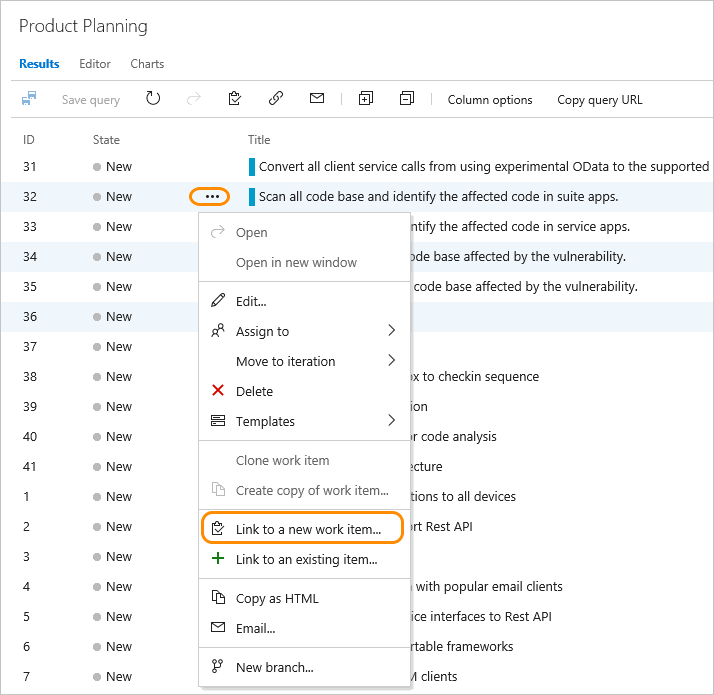Image resolution: width=714 pixels, height=695 pixels.
Task: Click the New state of row 40
Action: pos(118,437)
